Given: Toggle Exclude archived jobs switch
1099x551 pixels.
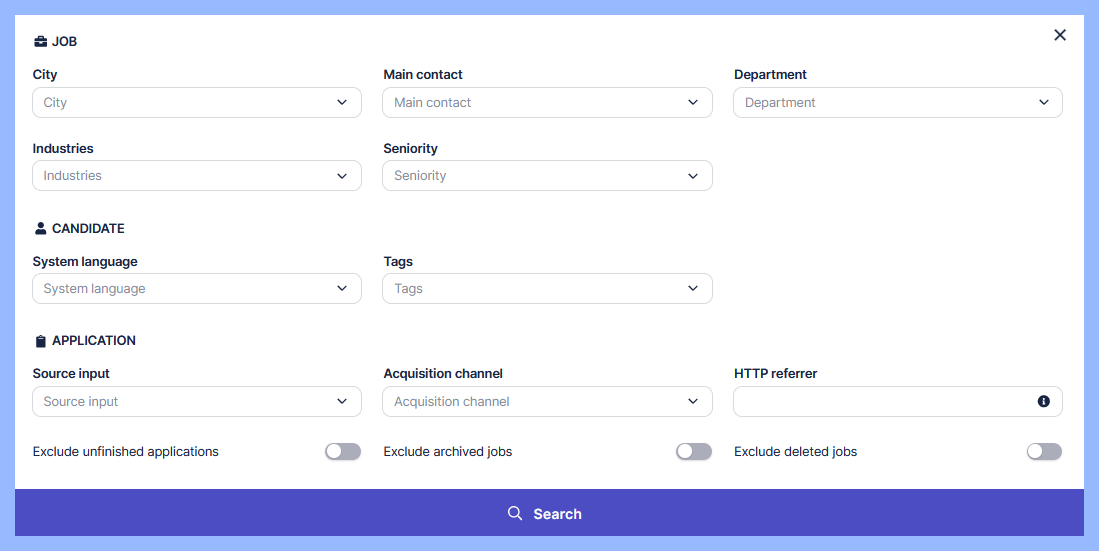Looking at the screenshot, I should pyautogui.click(x=694, y=452).
